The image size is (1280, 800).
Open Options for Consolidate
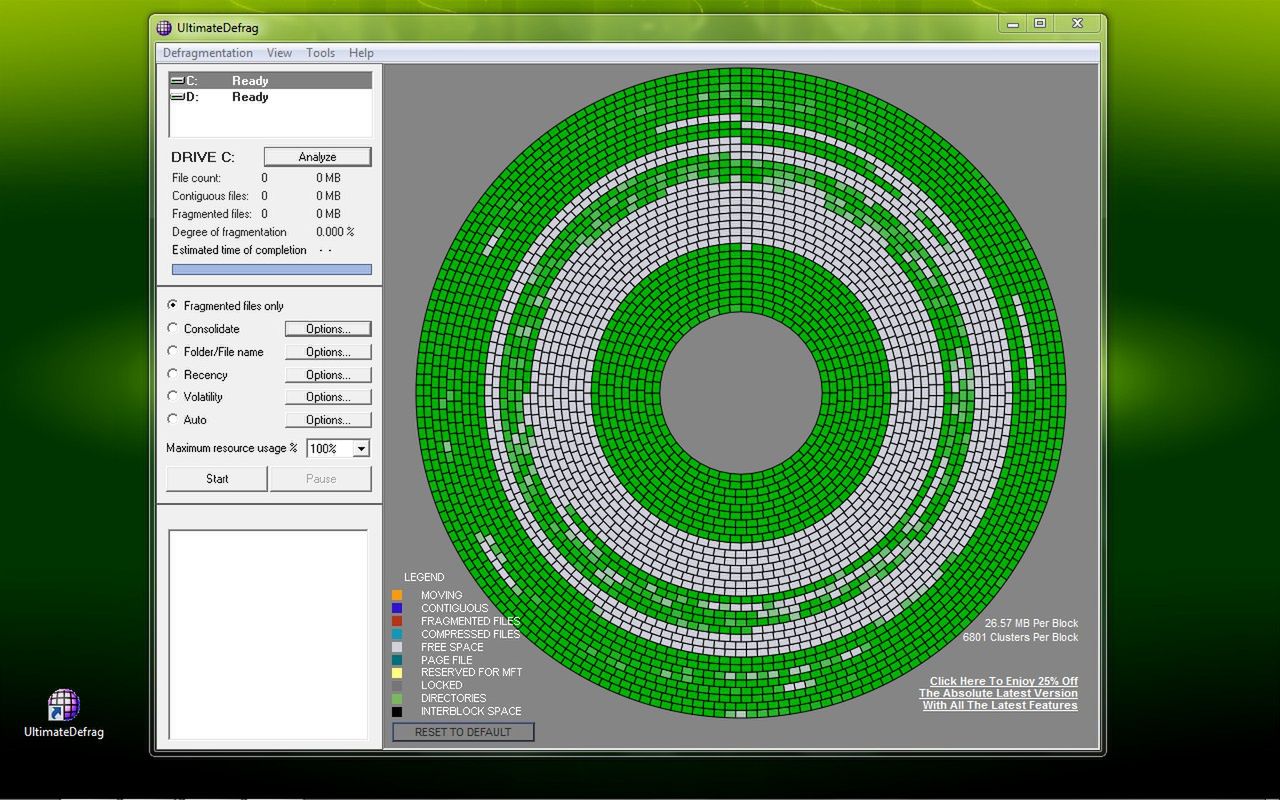pos(328,329)
